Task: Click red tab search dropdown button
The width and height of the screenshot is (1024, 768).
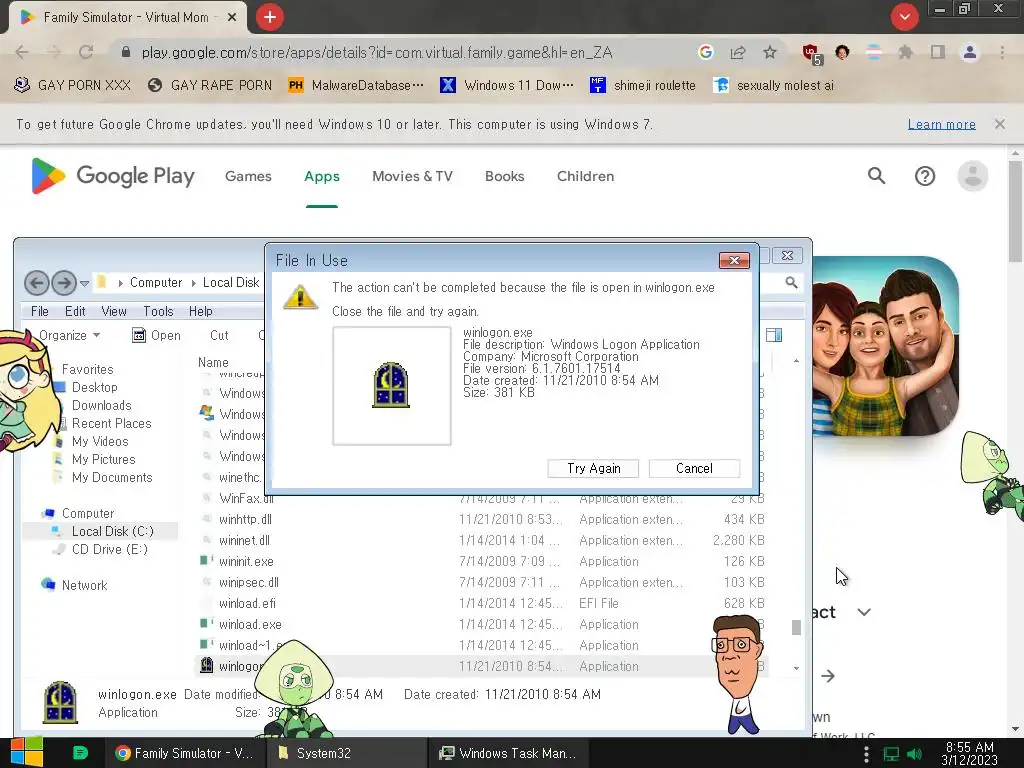Action: (x=904, y=17)
